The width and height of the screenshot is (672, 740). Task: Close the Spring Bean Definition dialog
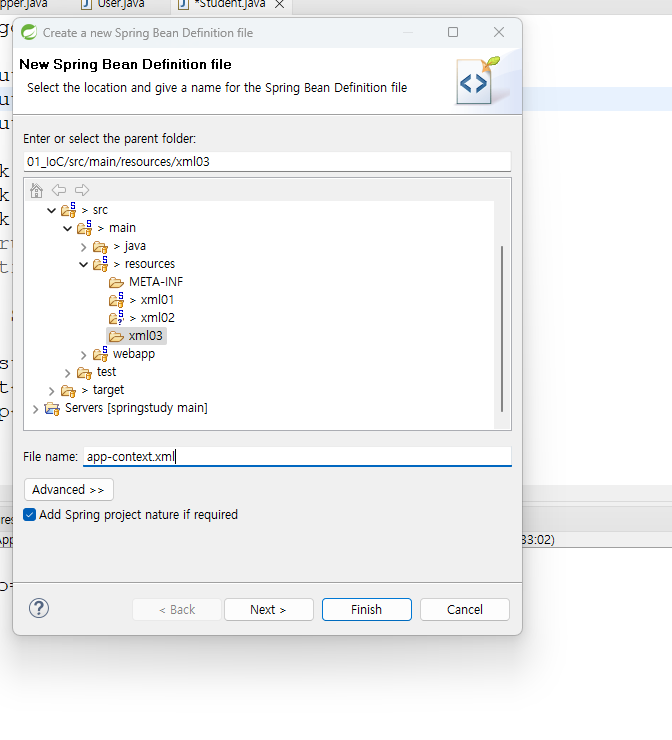(499, 32)
